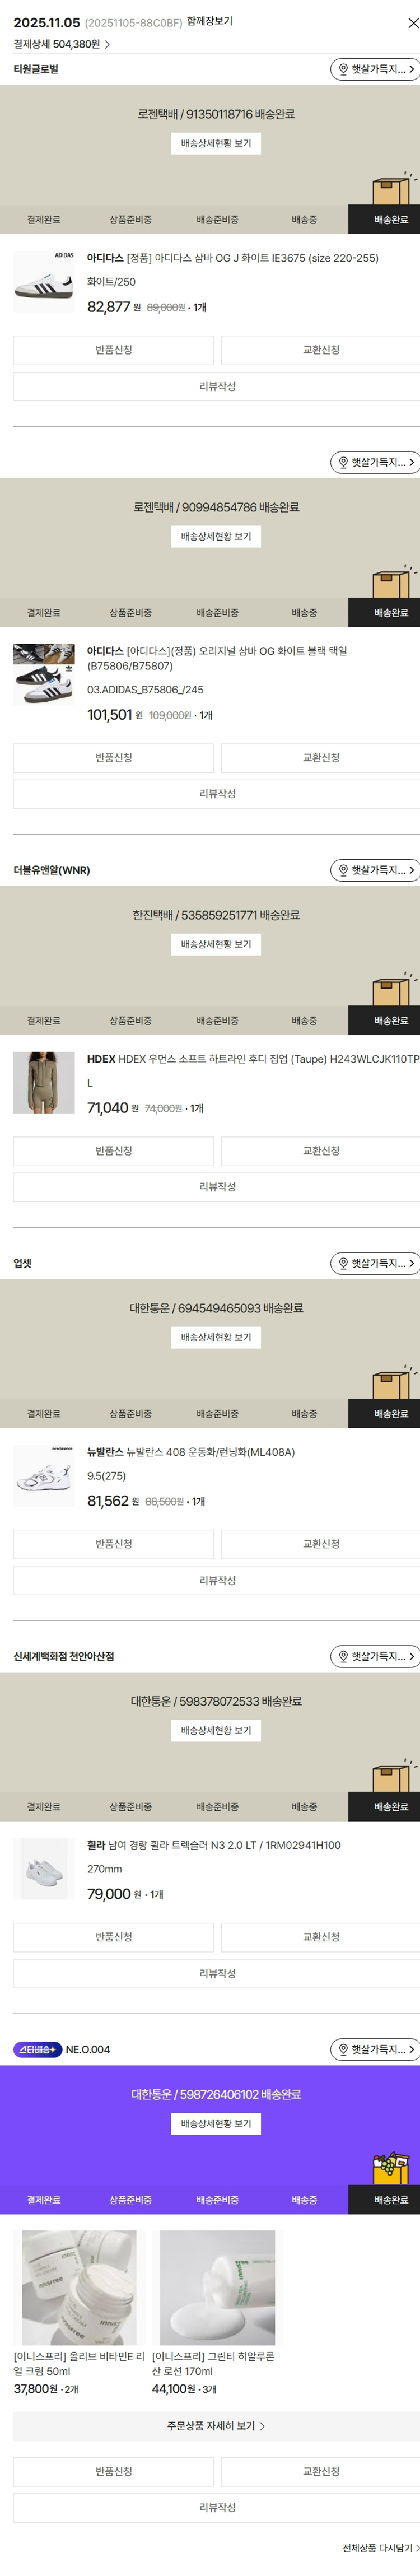
Task: View 배송상세현황 for 로젠택배 91350118716
Action: point(216,144)
